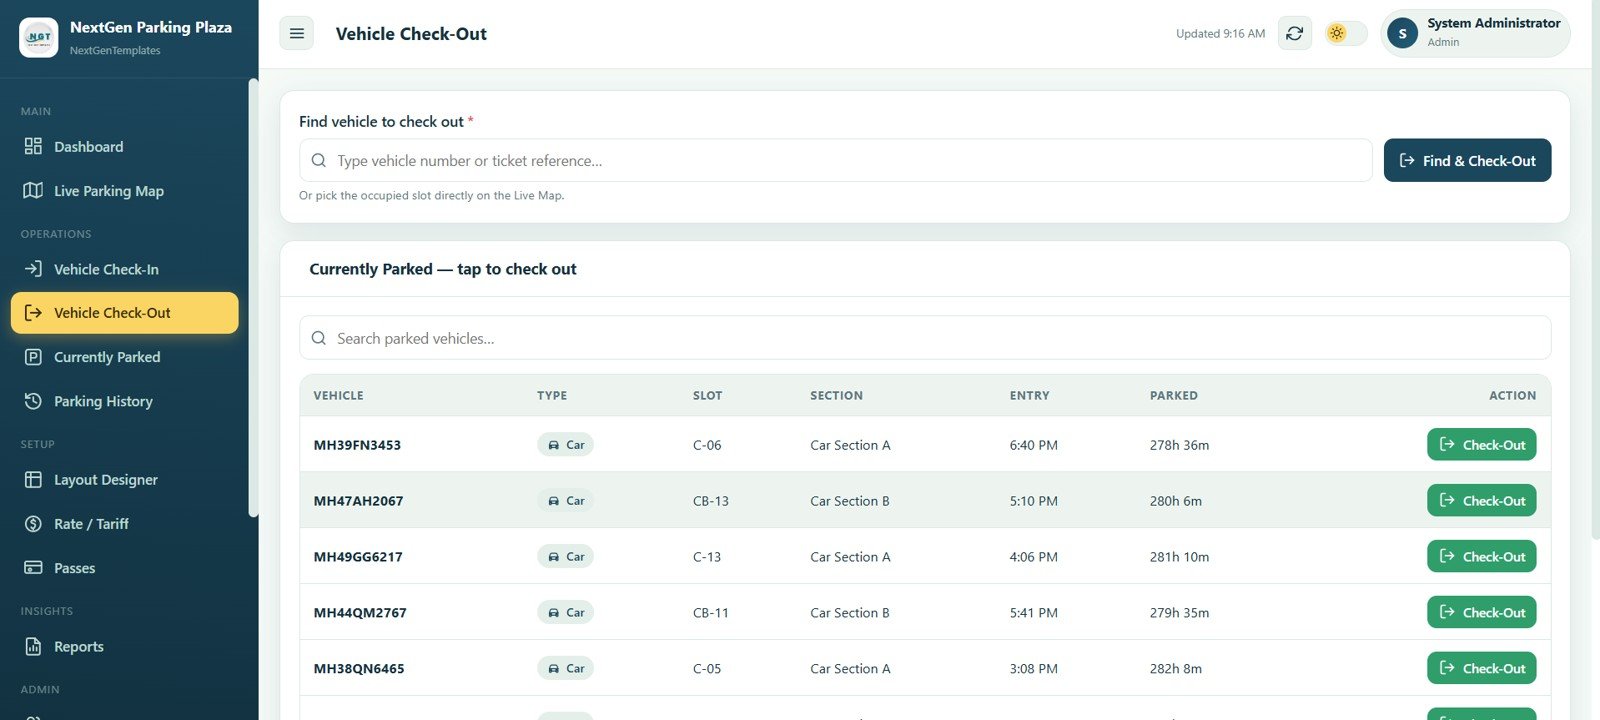
Task: Click the S avatar circle
Action: (x=1402, y=33)
